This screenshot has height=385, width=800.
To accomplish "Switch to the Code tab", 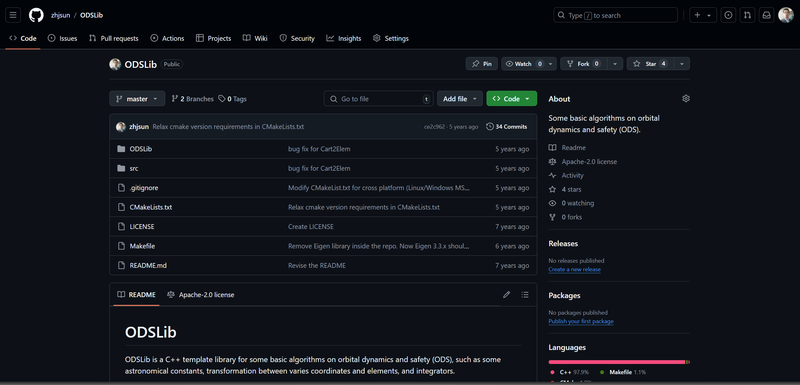I will pos(23,38).
